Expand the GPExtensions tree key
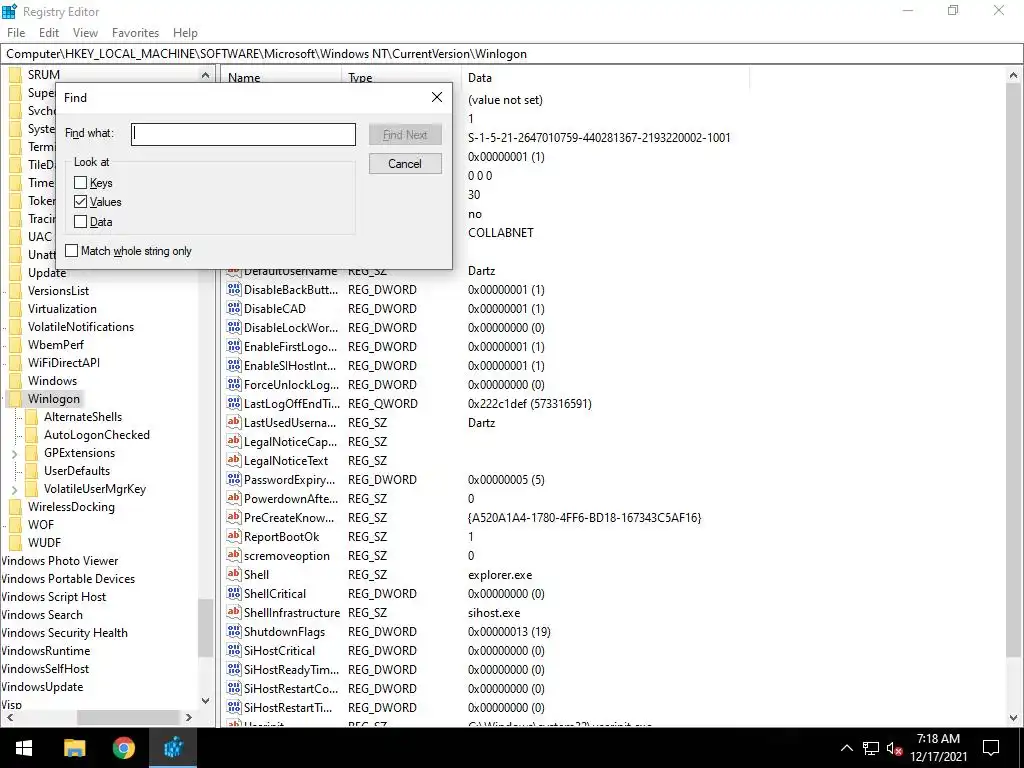This screenshot has height=768, width=1024. pyautogui.click(x=15, y=453)
